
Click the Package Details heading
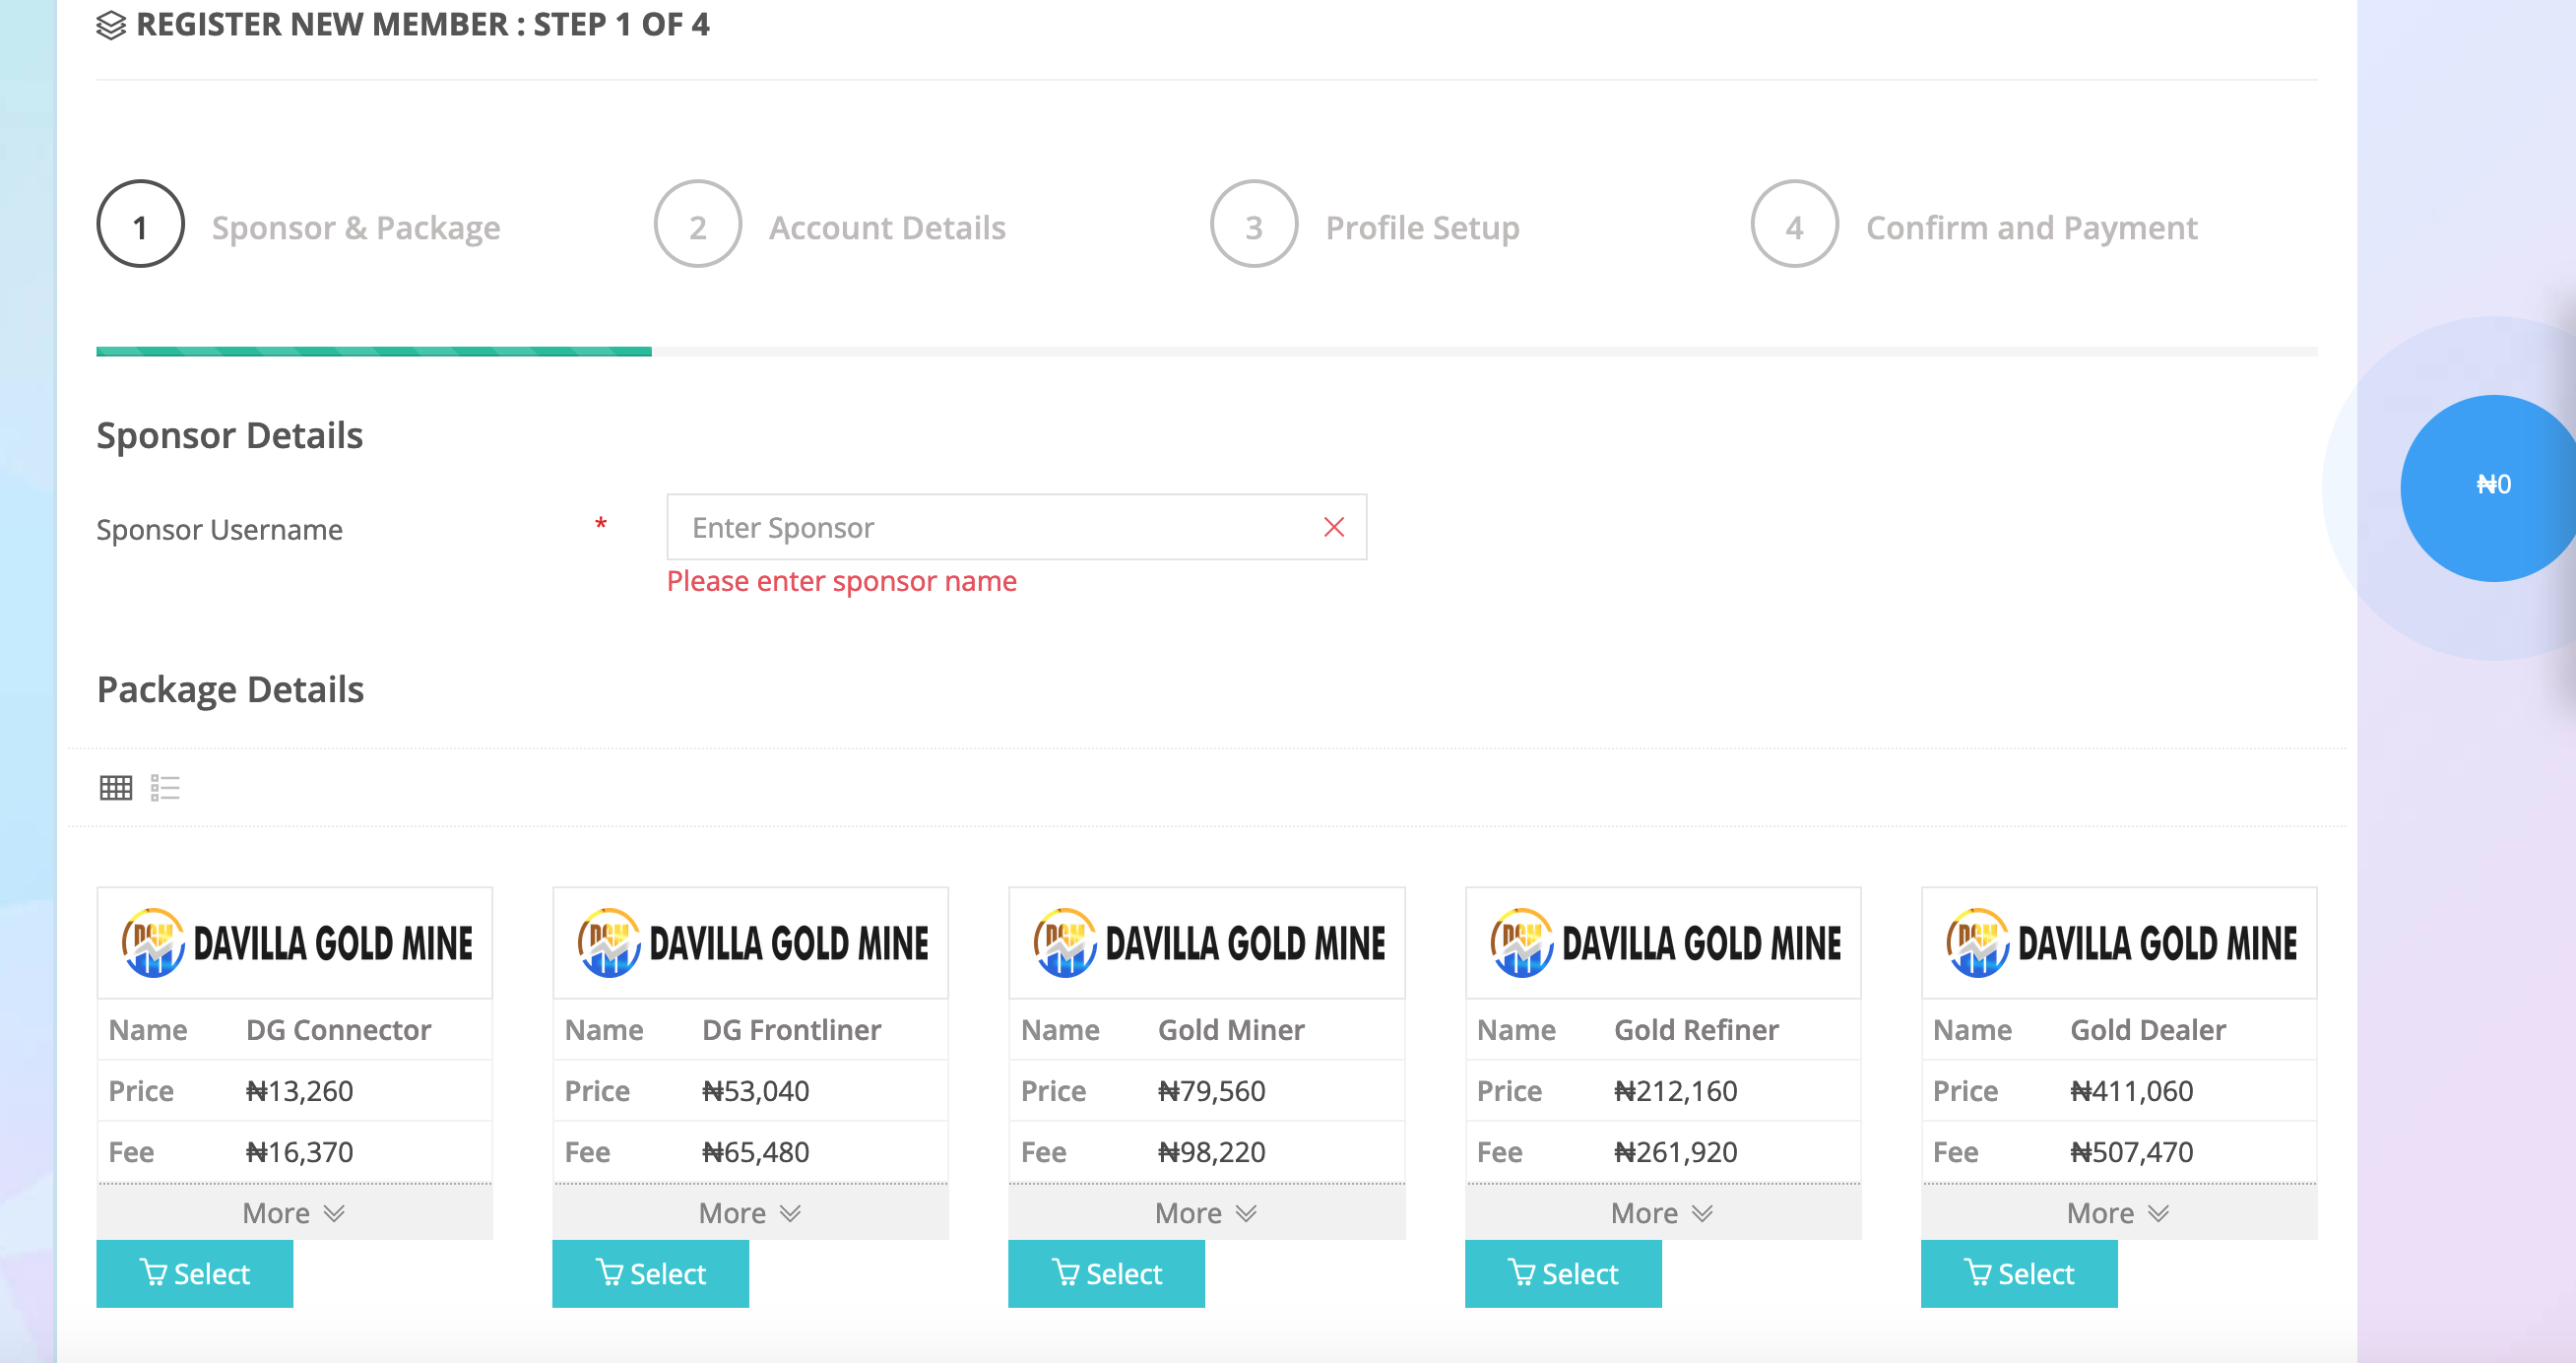click(230, 690)
